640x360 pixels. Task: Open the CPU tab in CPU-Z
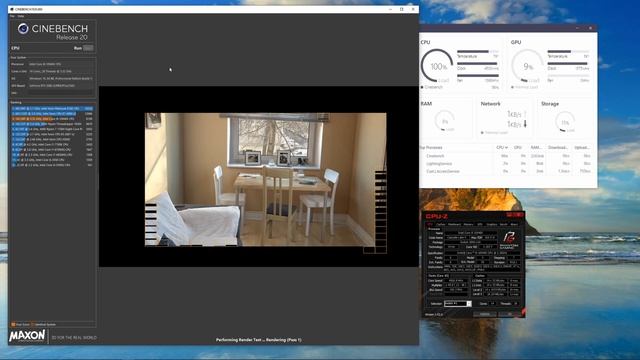[x=429, y=224]
